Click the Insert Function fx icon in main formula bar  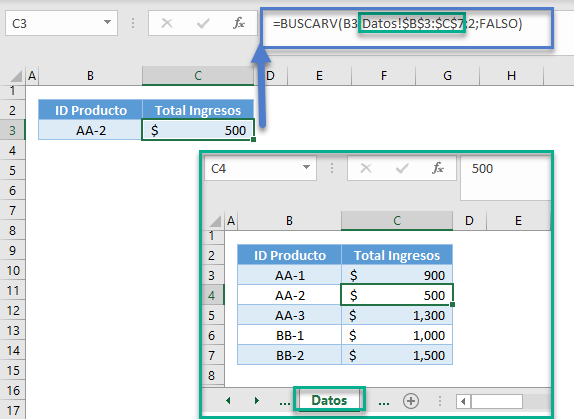[x=239, y=23]
